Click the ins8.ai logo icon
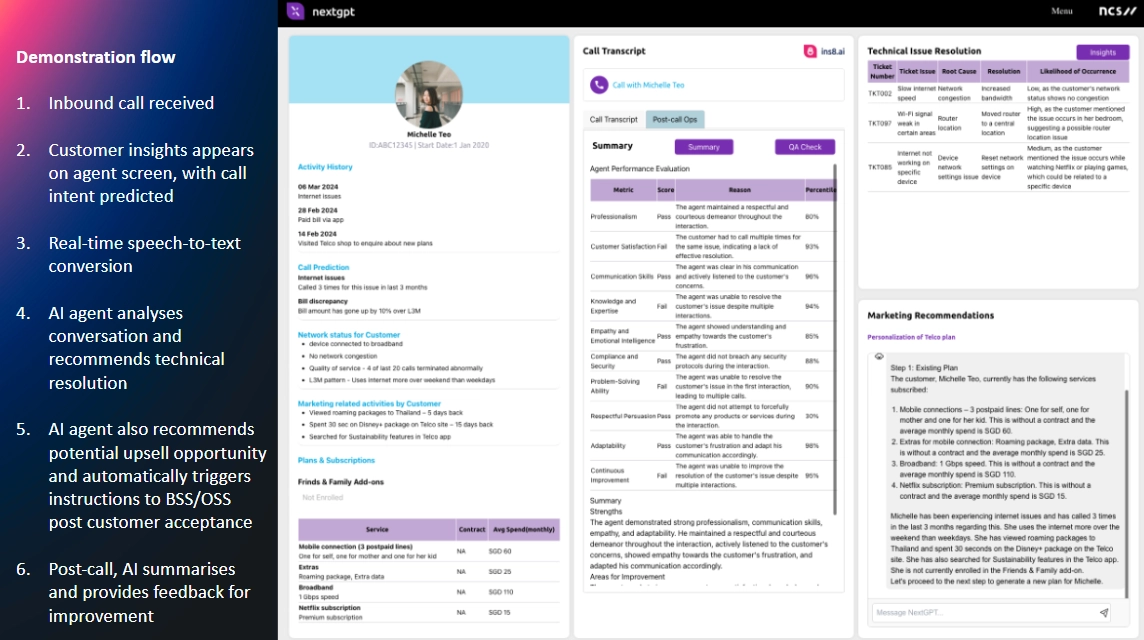This screenshot has height=640, width=1144. (x=810, y=51)
